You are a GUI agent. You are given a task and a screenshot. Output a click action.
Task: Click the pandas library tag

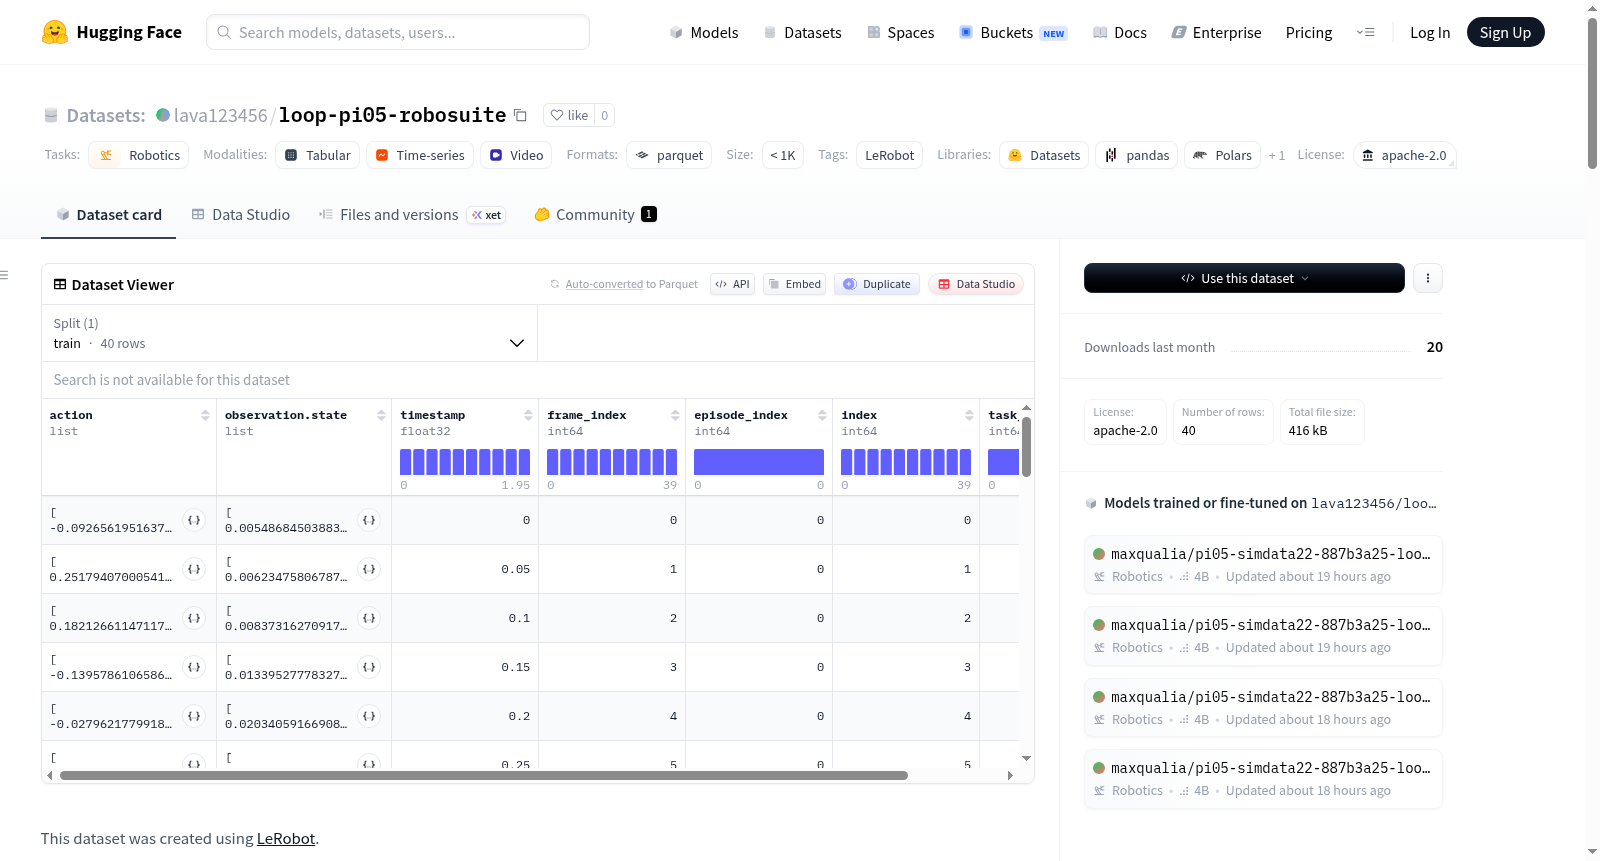pyautogui.click(x=1137, y=155)
